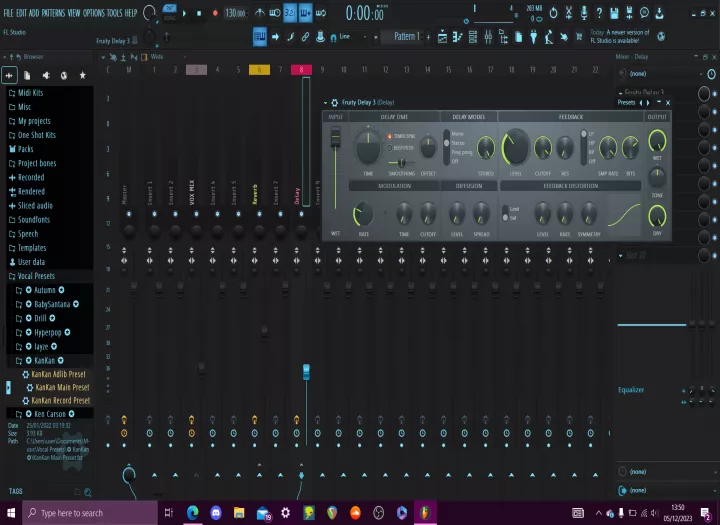Screen dimensions: 720x525
Task: Open the TOOLS menu
Action: click(114, 13)
